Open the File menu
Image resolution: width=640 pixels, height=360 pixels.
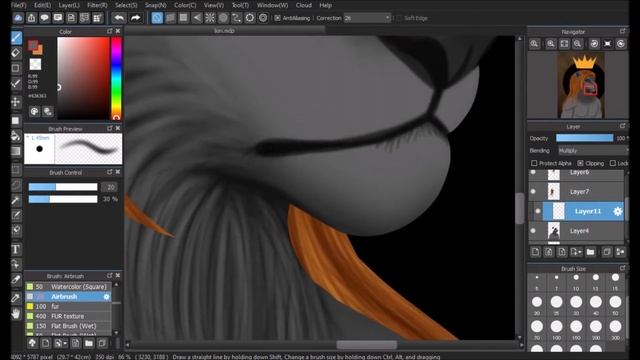click(18, 5)
